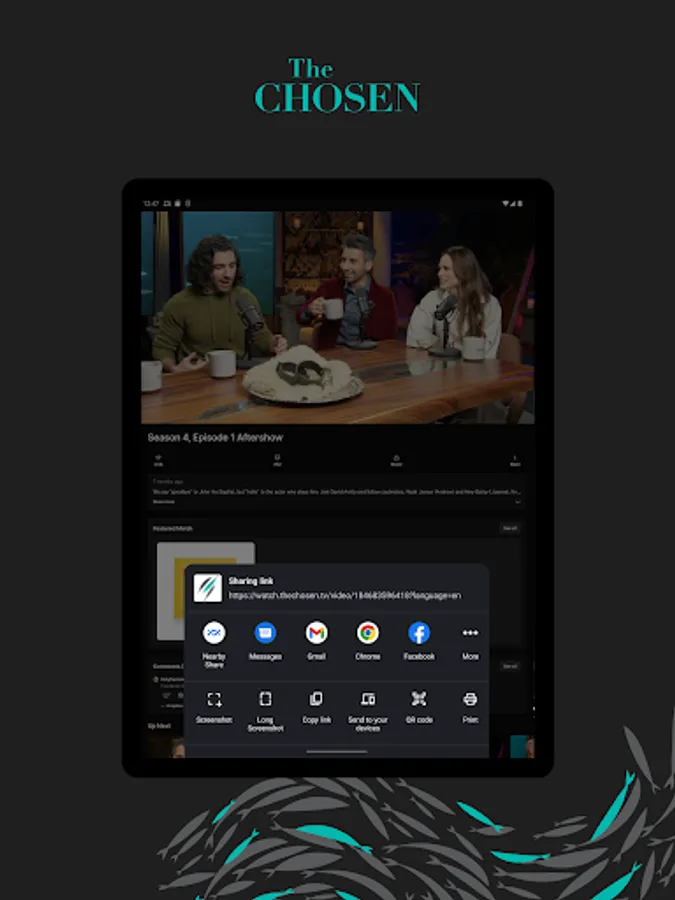Click the Season 4, Episode 1 Aftershow title

pos(215,437)
